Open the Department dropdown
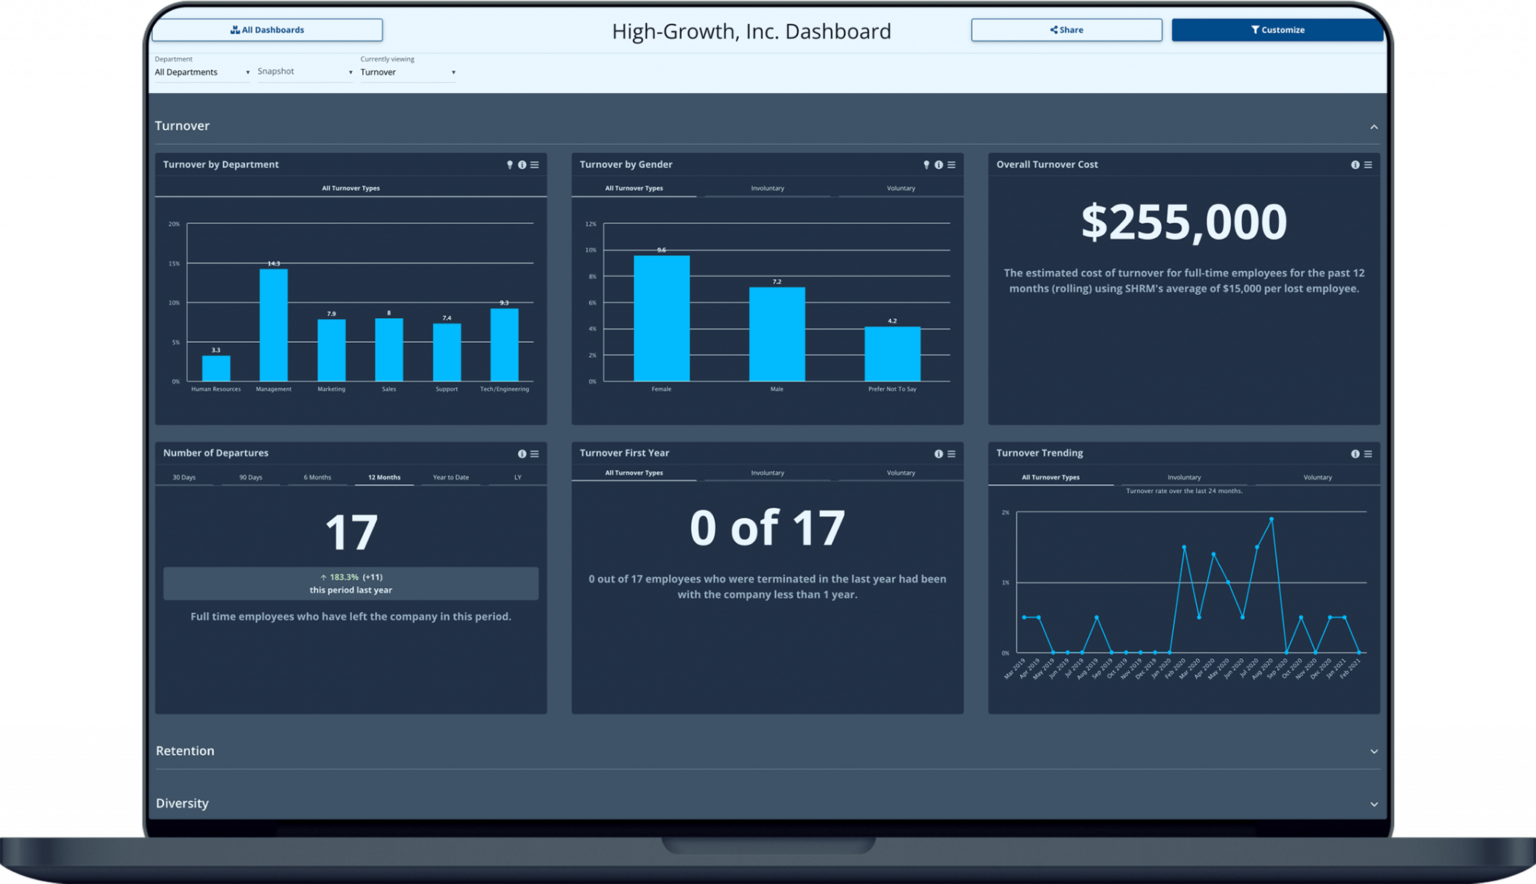Viewport: 1536px width, 884px height. 200,71
